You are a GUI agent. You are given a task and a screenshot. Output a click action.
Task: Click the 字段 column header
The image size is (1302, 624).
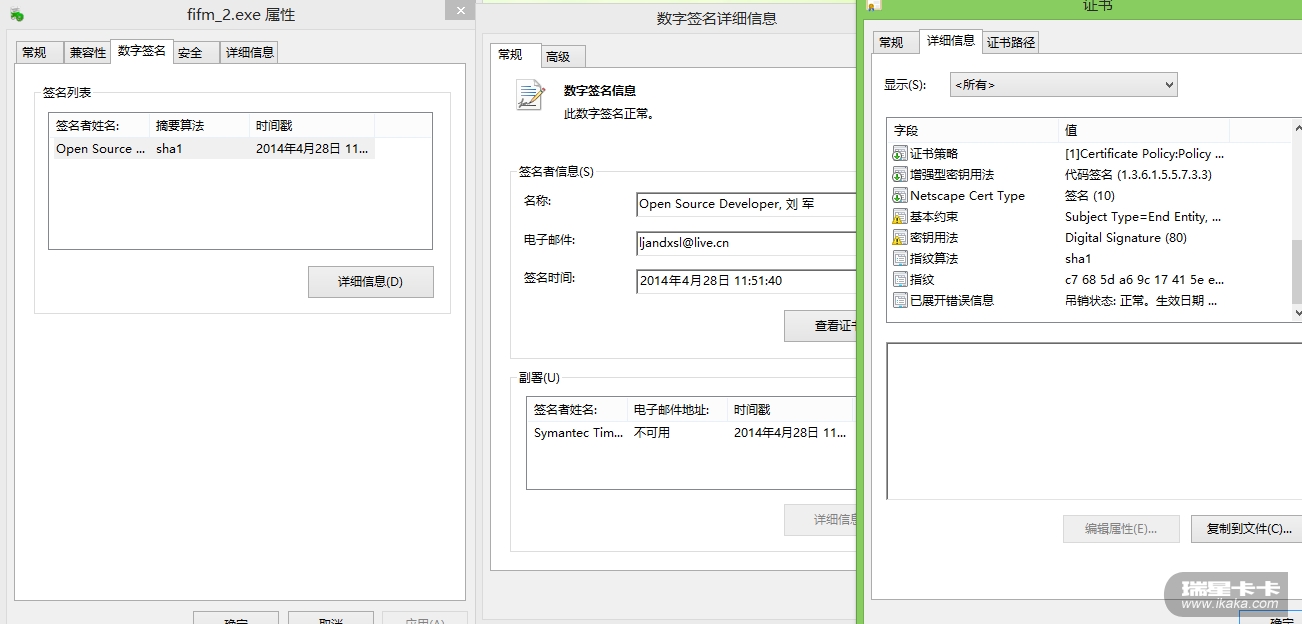click(x=972, y=131)
